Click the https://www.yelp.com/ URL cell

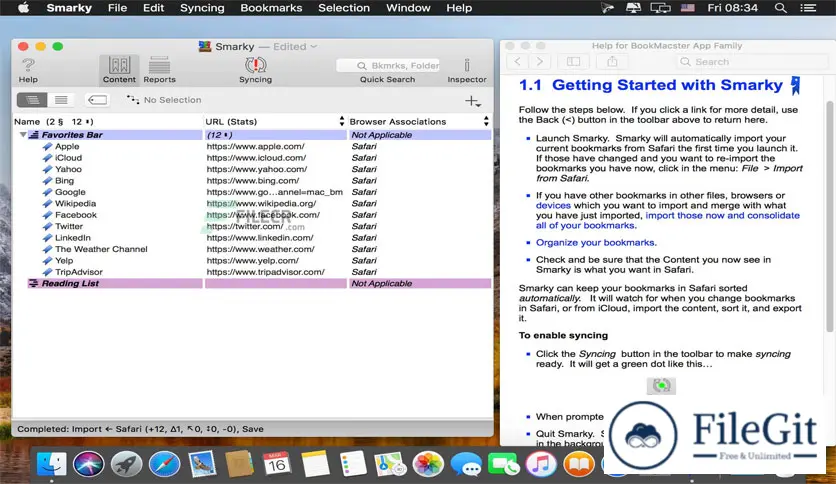253,261
